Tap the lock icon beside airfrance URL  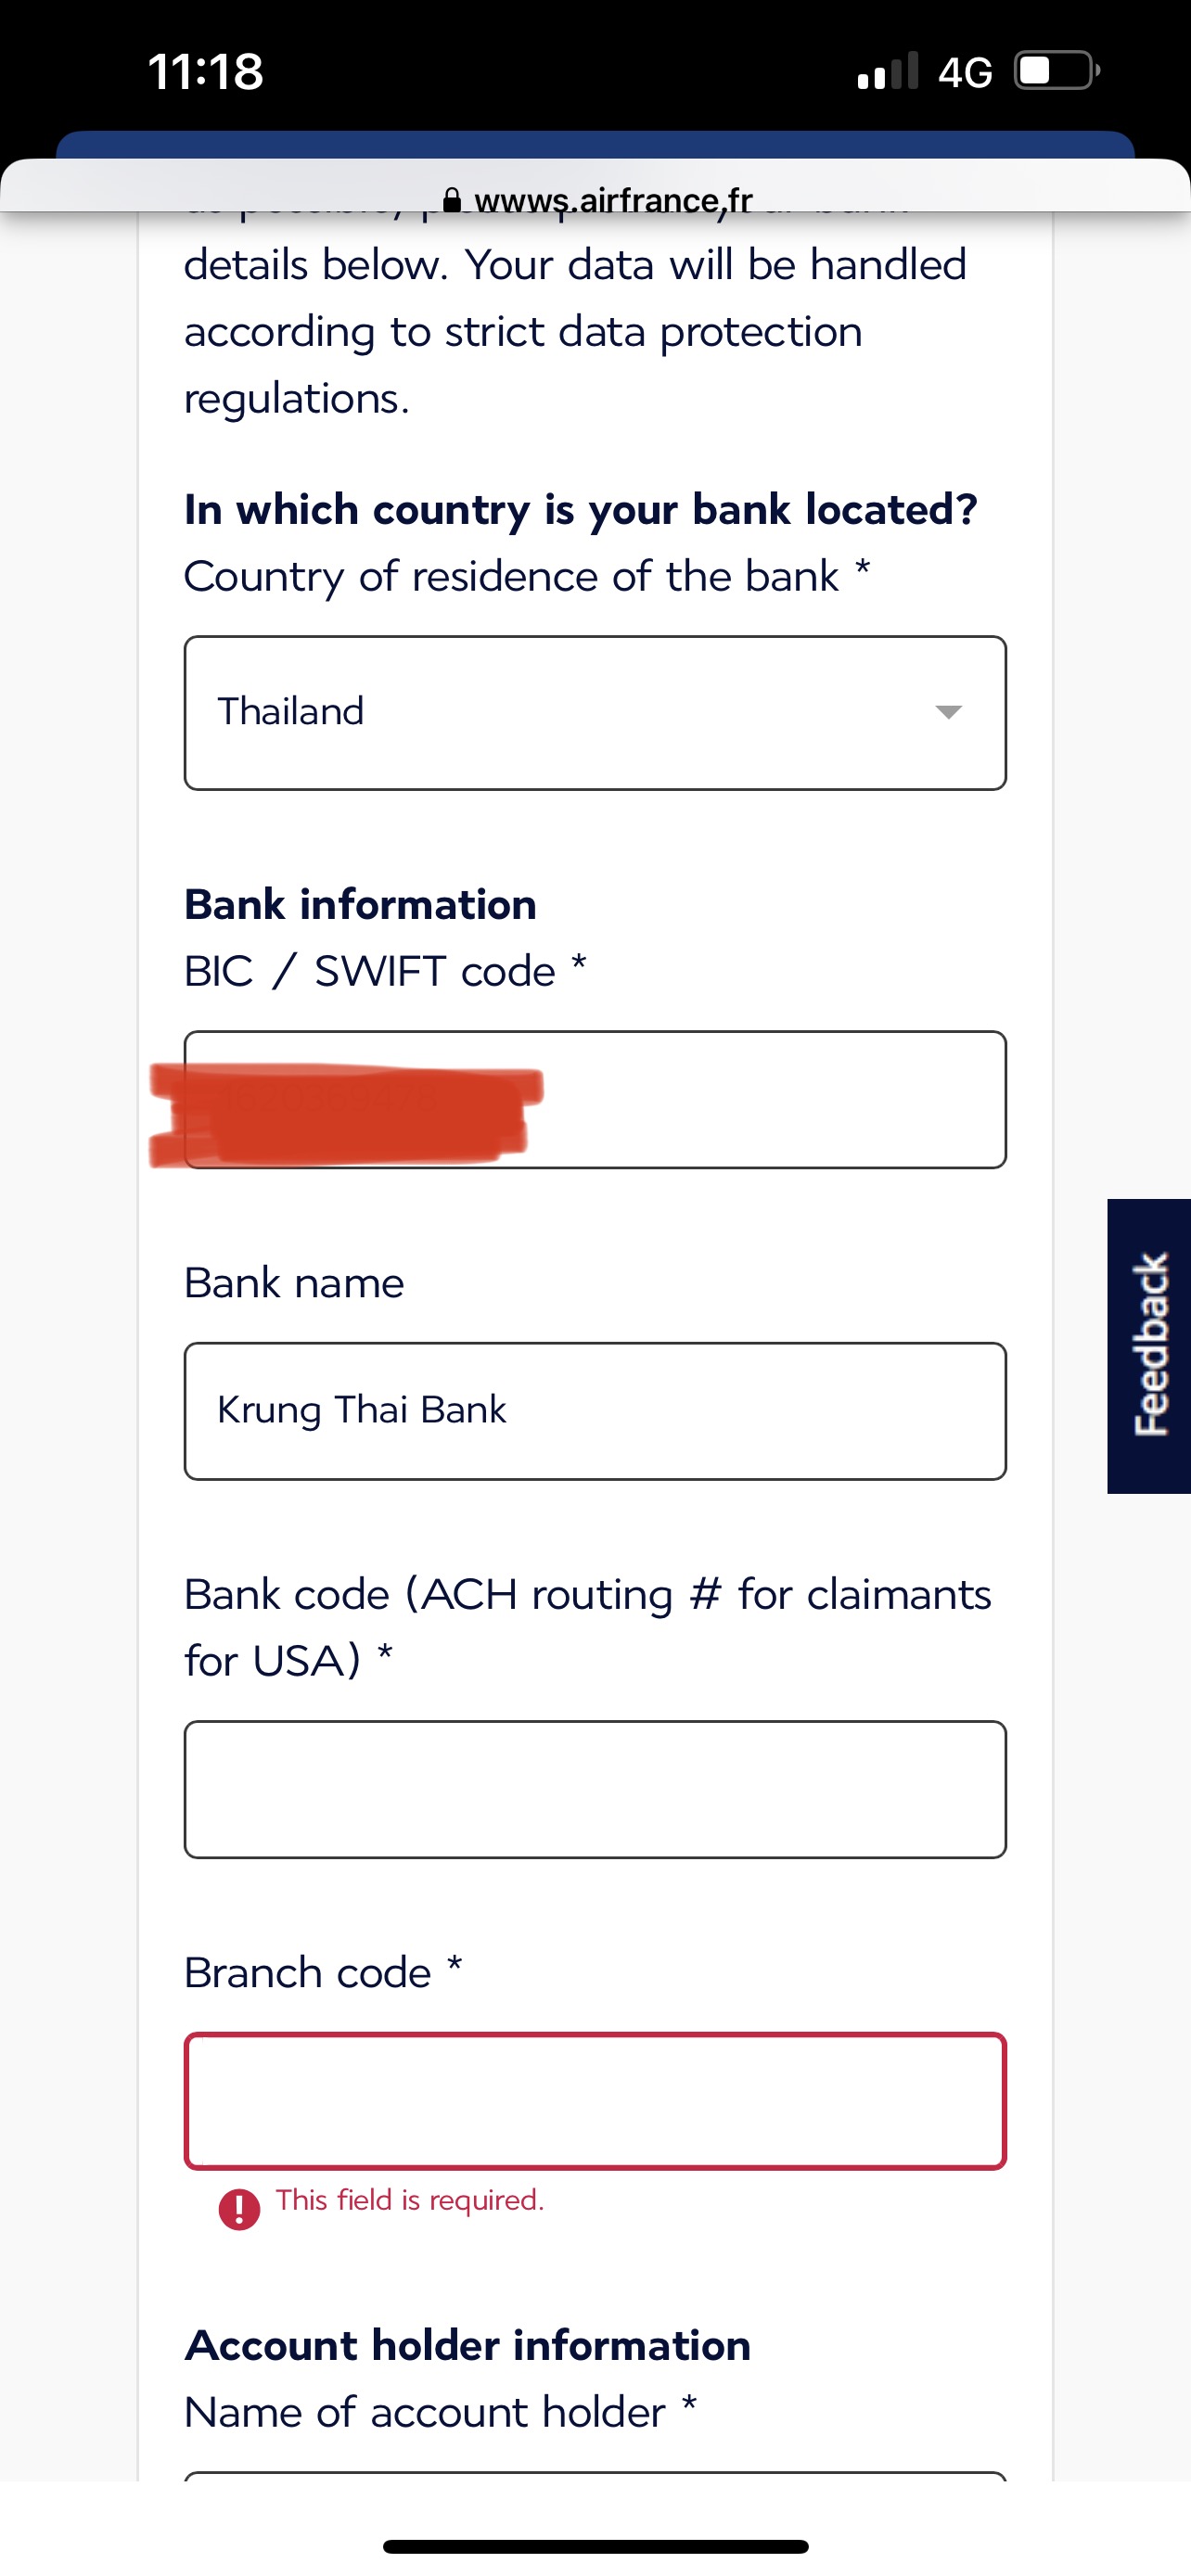click(452, 201)
